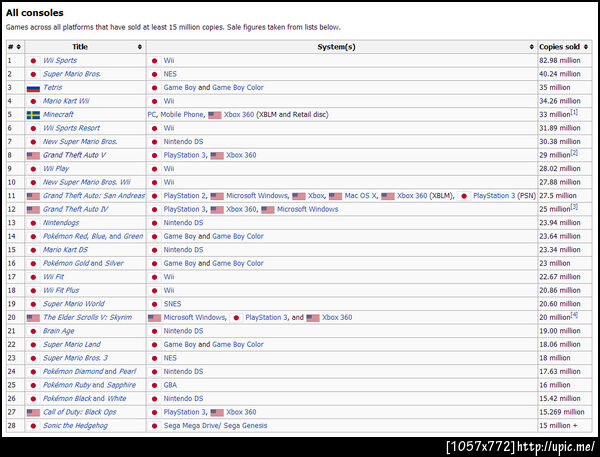Open The Elder Scrolls V: Skyrim link

88,317
